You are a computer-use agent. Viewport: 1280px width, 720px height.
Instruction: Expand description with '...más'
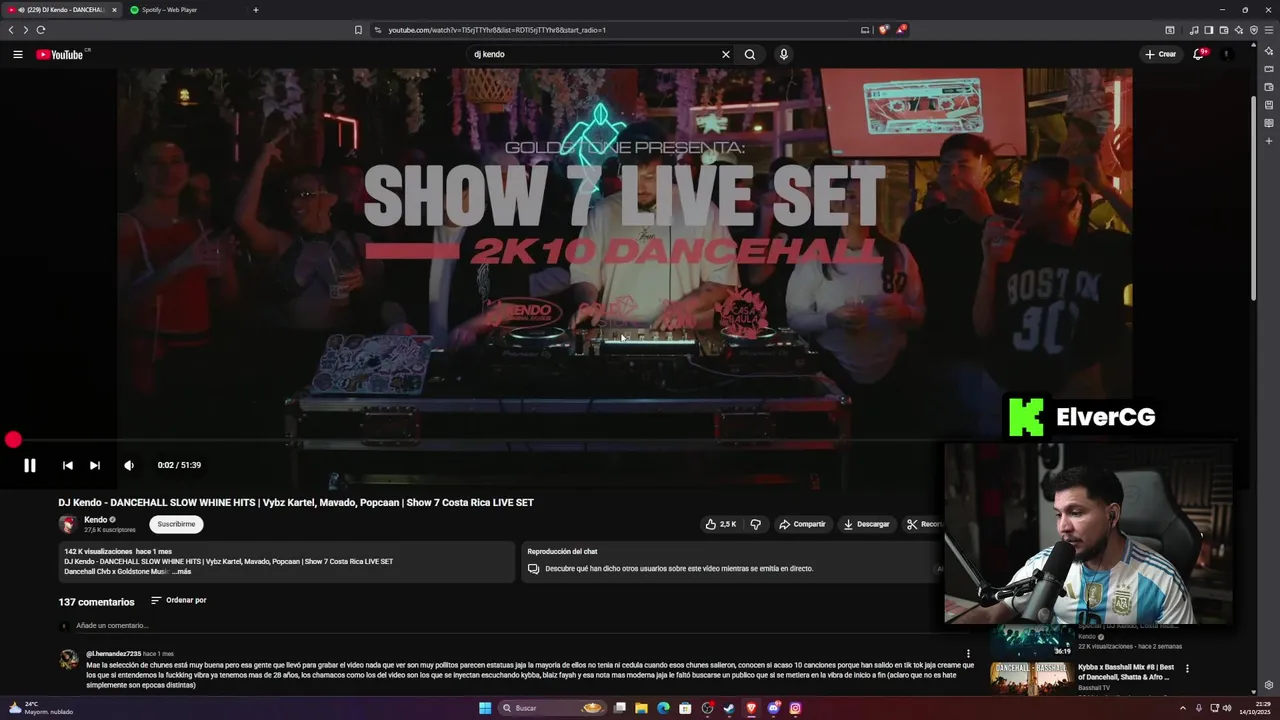181,572
